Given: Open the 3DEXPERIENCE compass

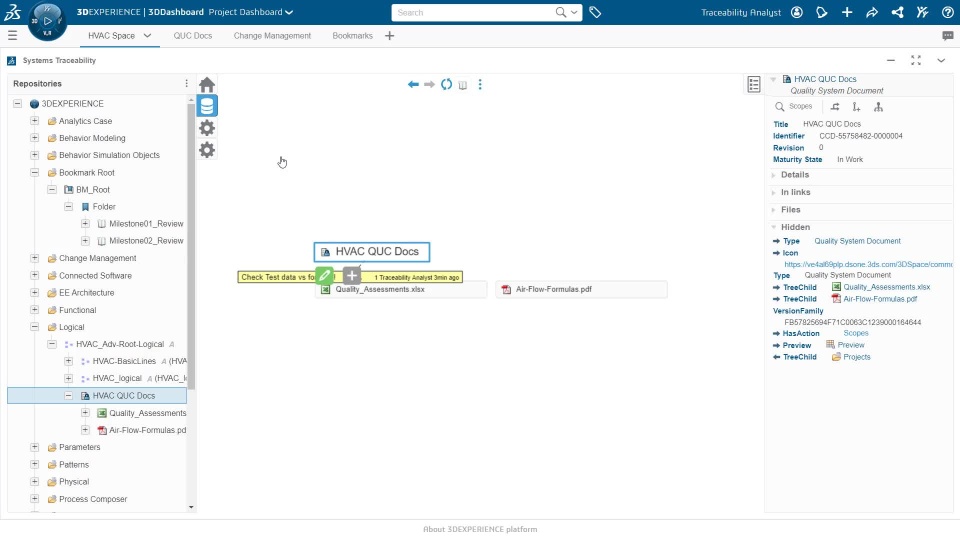Looking at the screenshot, I should tap(47, 21).
